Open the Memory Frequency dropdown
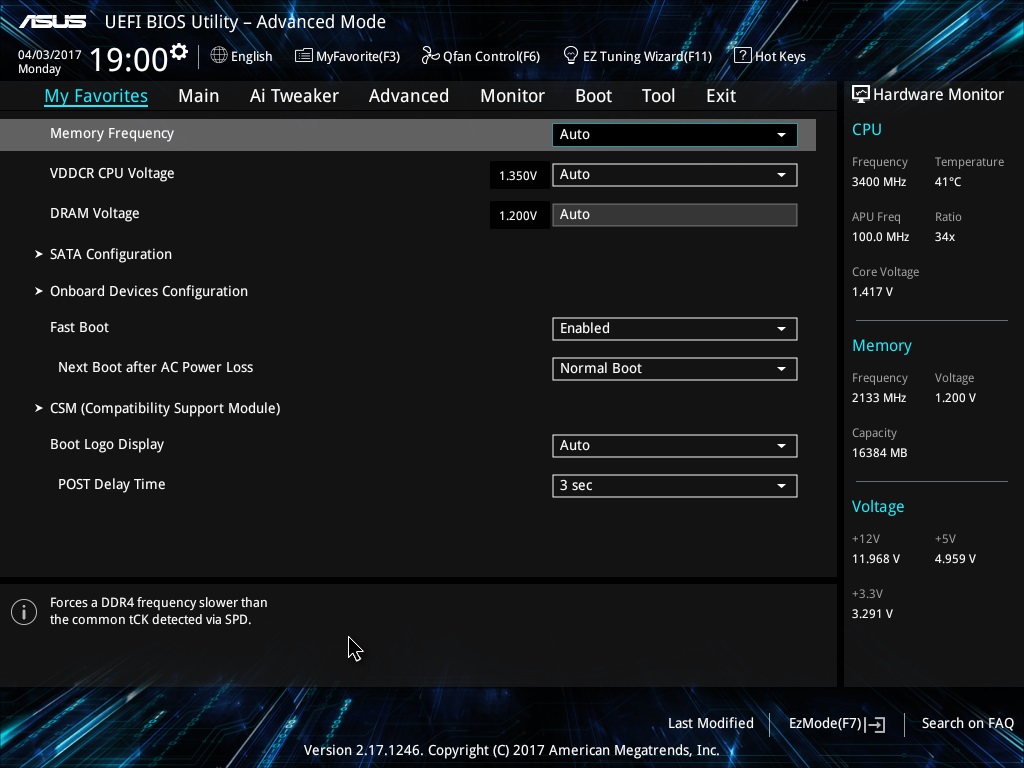The height and width of the screenshot is (768, 1024). (x=675, y=135)
